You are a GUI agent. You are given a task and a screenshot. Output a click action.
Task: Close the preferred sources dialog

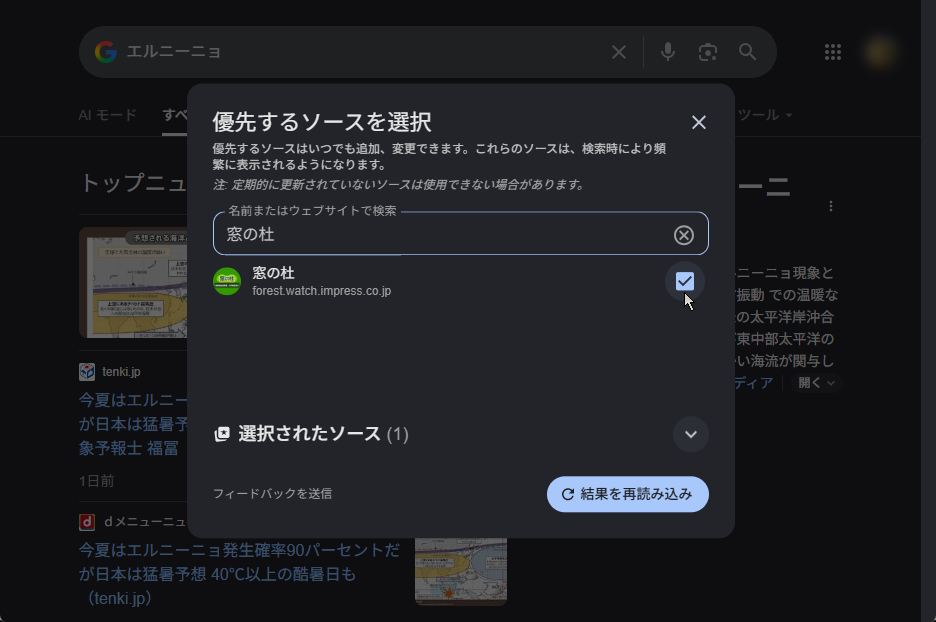point(698,122)
